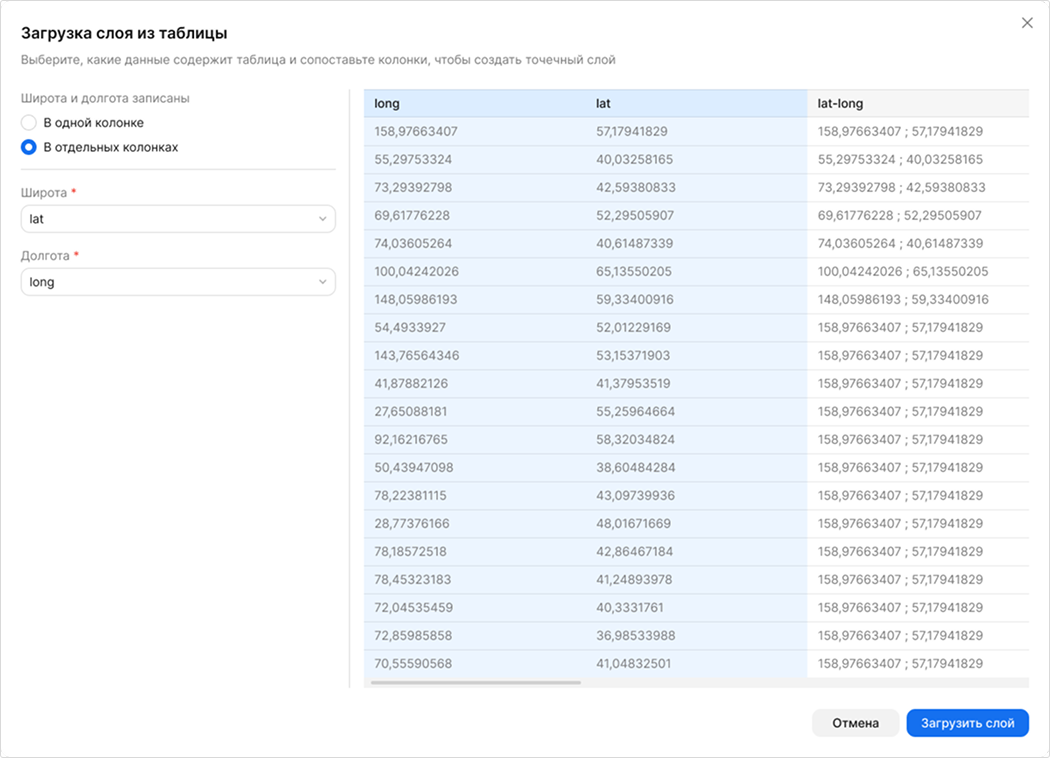This screenshot has width=1050, height=758.
Task: Close the layer upload dialog
Action: (1027, 23)
